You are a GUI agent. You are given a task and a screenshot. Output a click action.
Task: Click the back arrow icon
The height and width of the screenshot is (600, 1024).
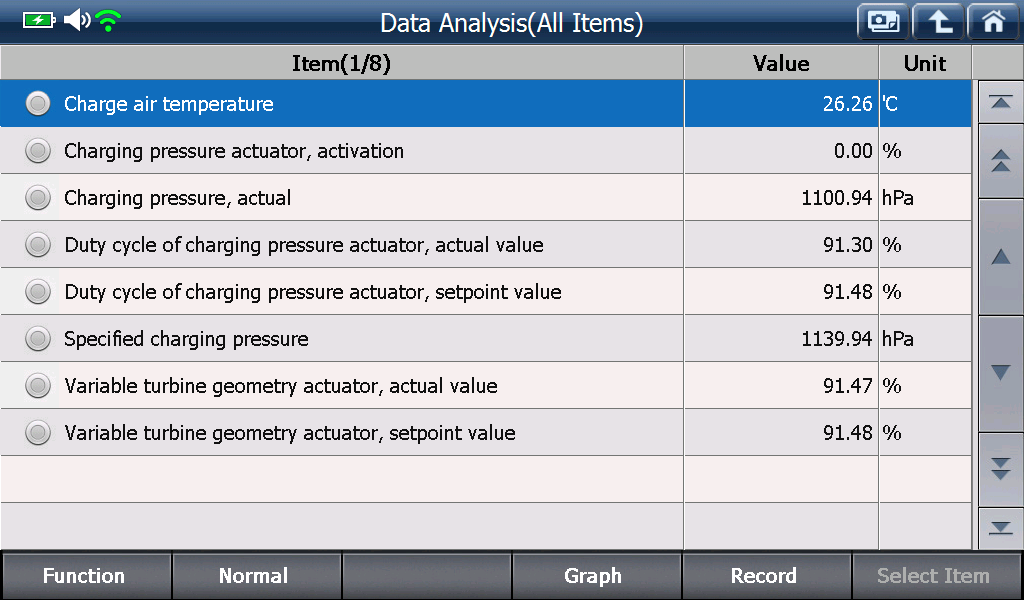point(938,22)
